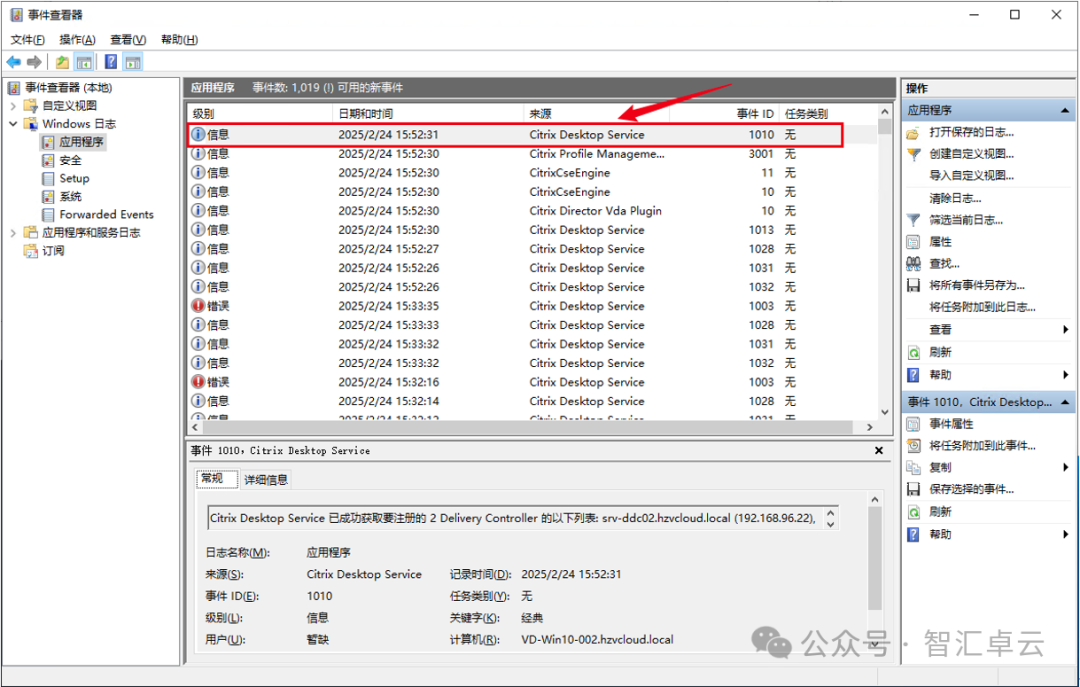Click the event list vertical scrollbar down arrow
The image size is (1080, 687).
pos(885,412)
